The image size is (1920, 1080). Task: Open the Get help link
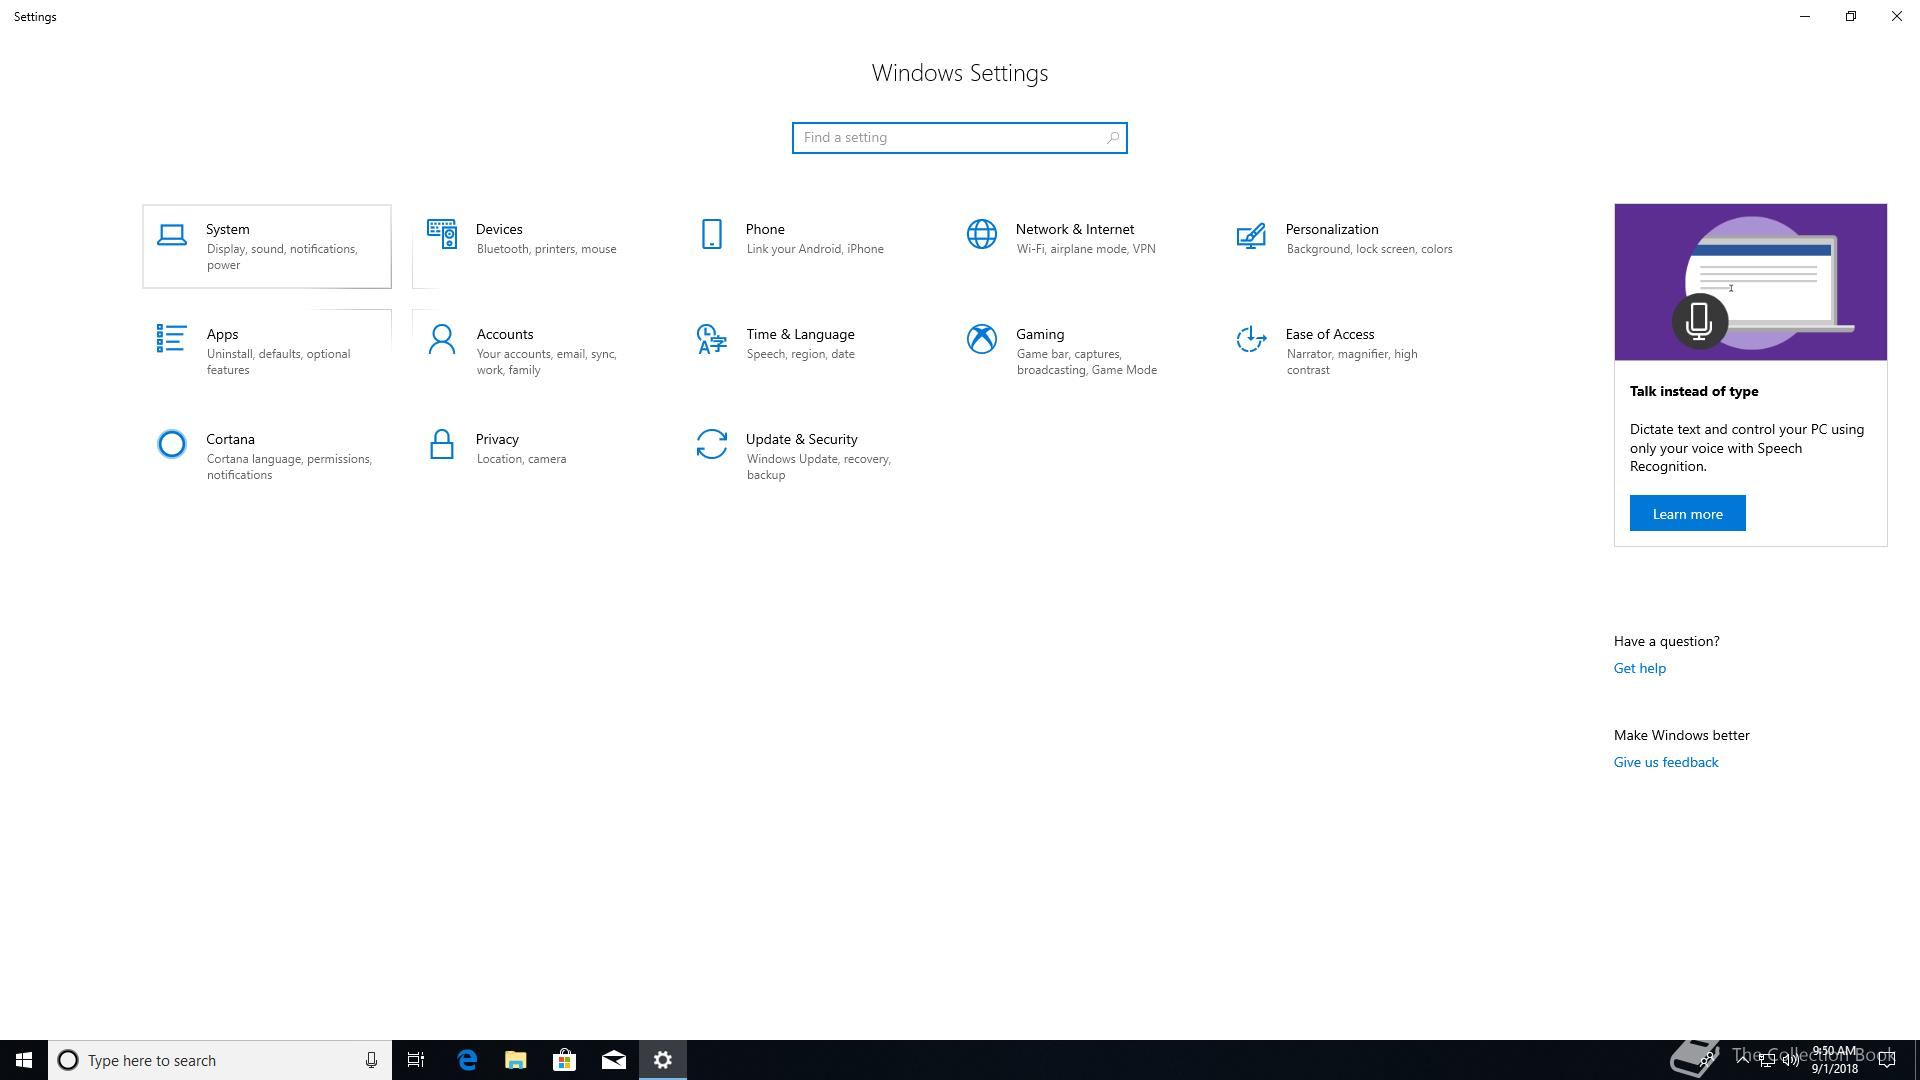[1640, 669]
